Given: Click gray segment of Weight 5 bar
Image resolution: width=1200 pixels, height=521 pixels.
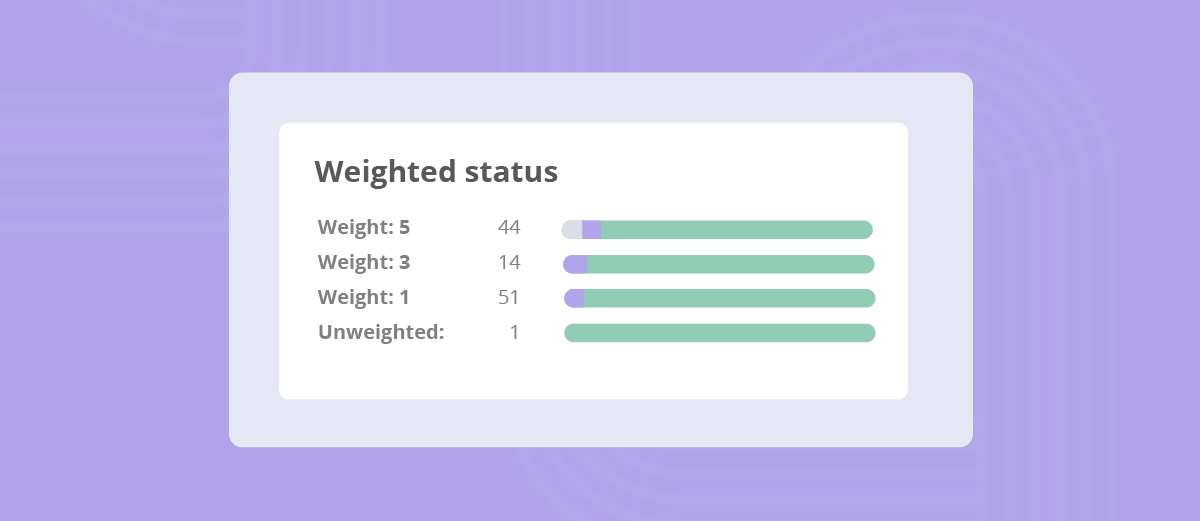Looking at the screenshot, I should tap(572, 230).
